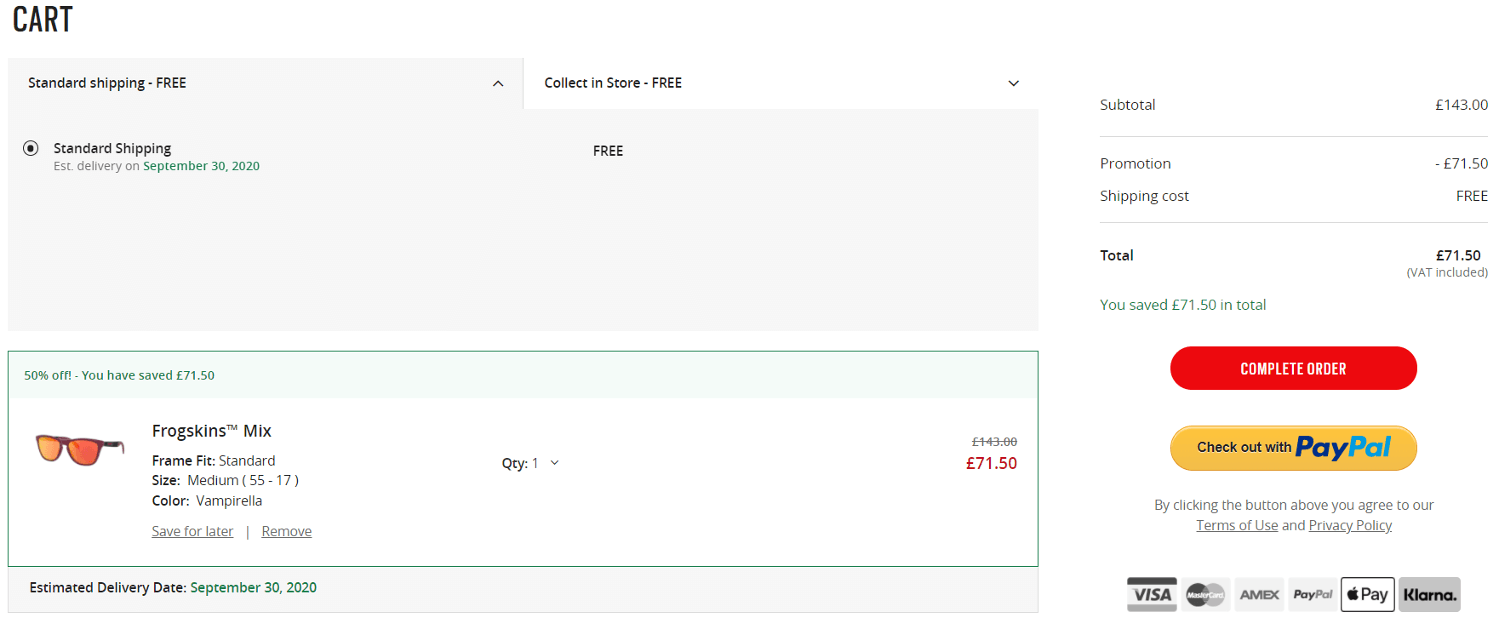The image size is (1500, 629).
Task: Click the Frogskins™ Mix product title
Action: tap(212, 431)
